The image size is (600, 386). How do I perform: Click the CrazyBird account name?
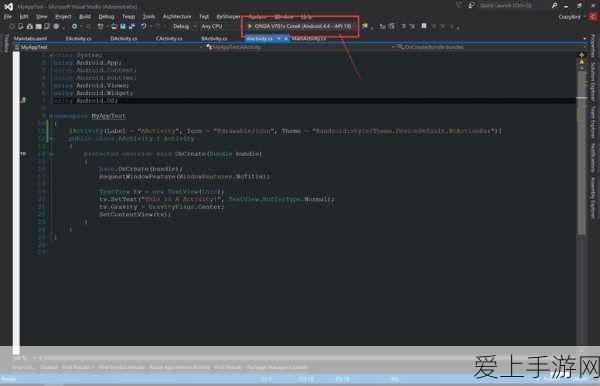(x=569, y=17)
